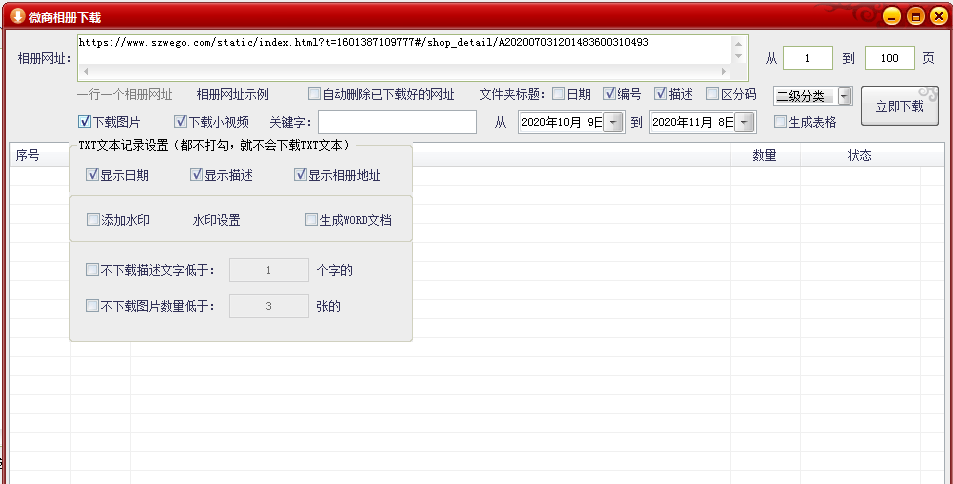Toggle the 添加水印 checkbox
953x484 pixels.
coord(93,220)
